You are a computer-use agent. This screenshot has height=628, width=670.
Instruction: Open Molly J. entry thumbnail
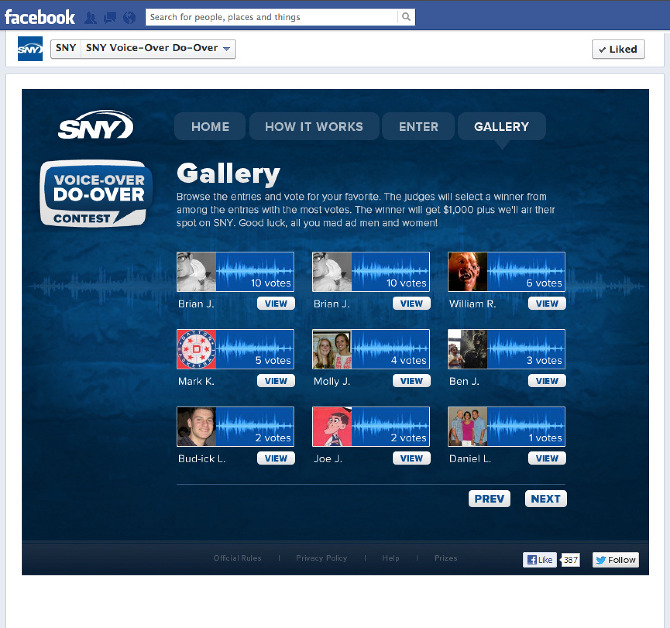tap(371, 349)
